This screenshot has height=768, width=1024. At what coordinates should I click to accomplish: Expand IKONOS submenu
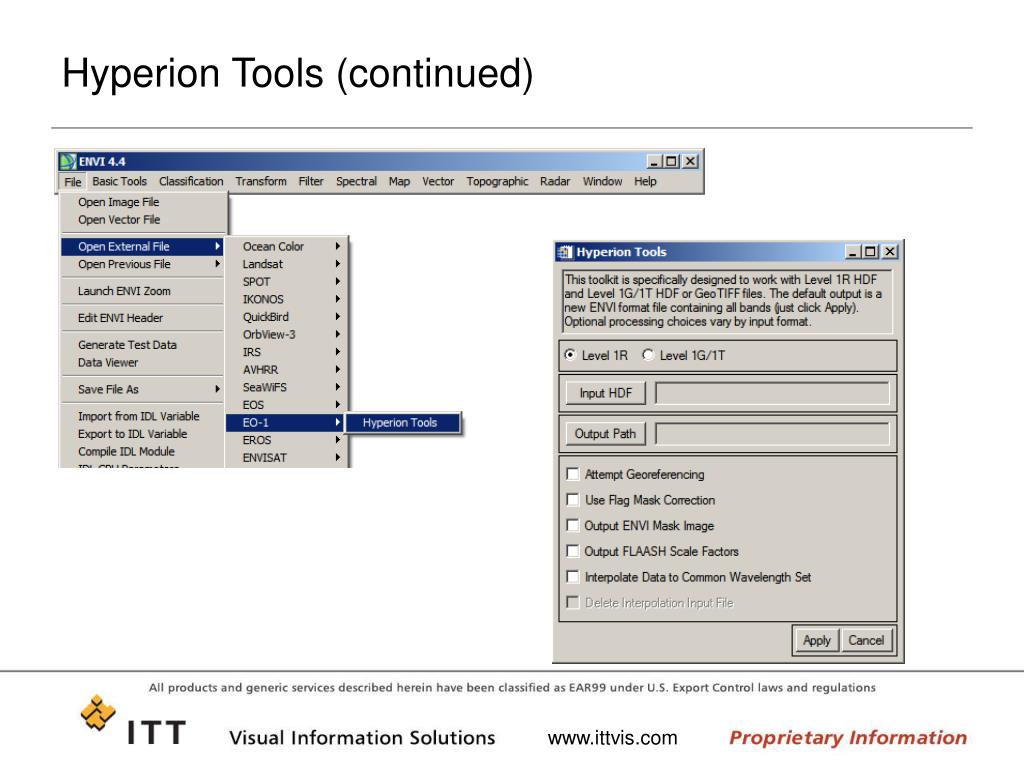pos(287,299)
